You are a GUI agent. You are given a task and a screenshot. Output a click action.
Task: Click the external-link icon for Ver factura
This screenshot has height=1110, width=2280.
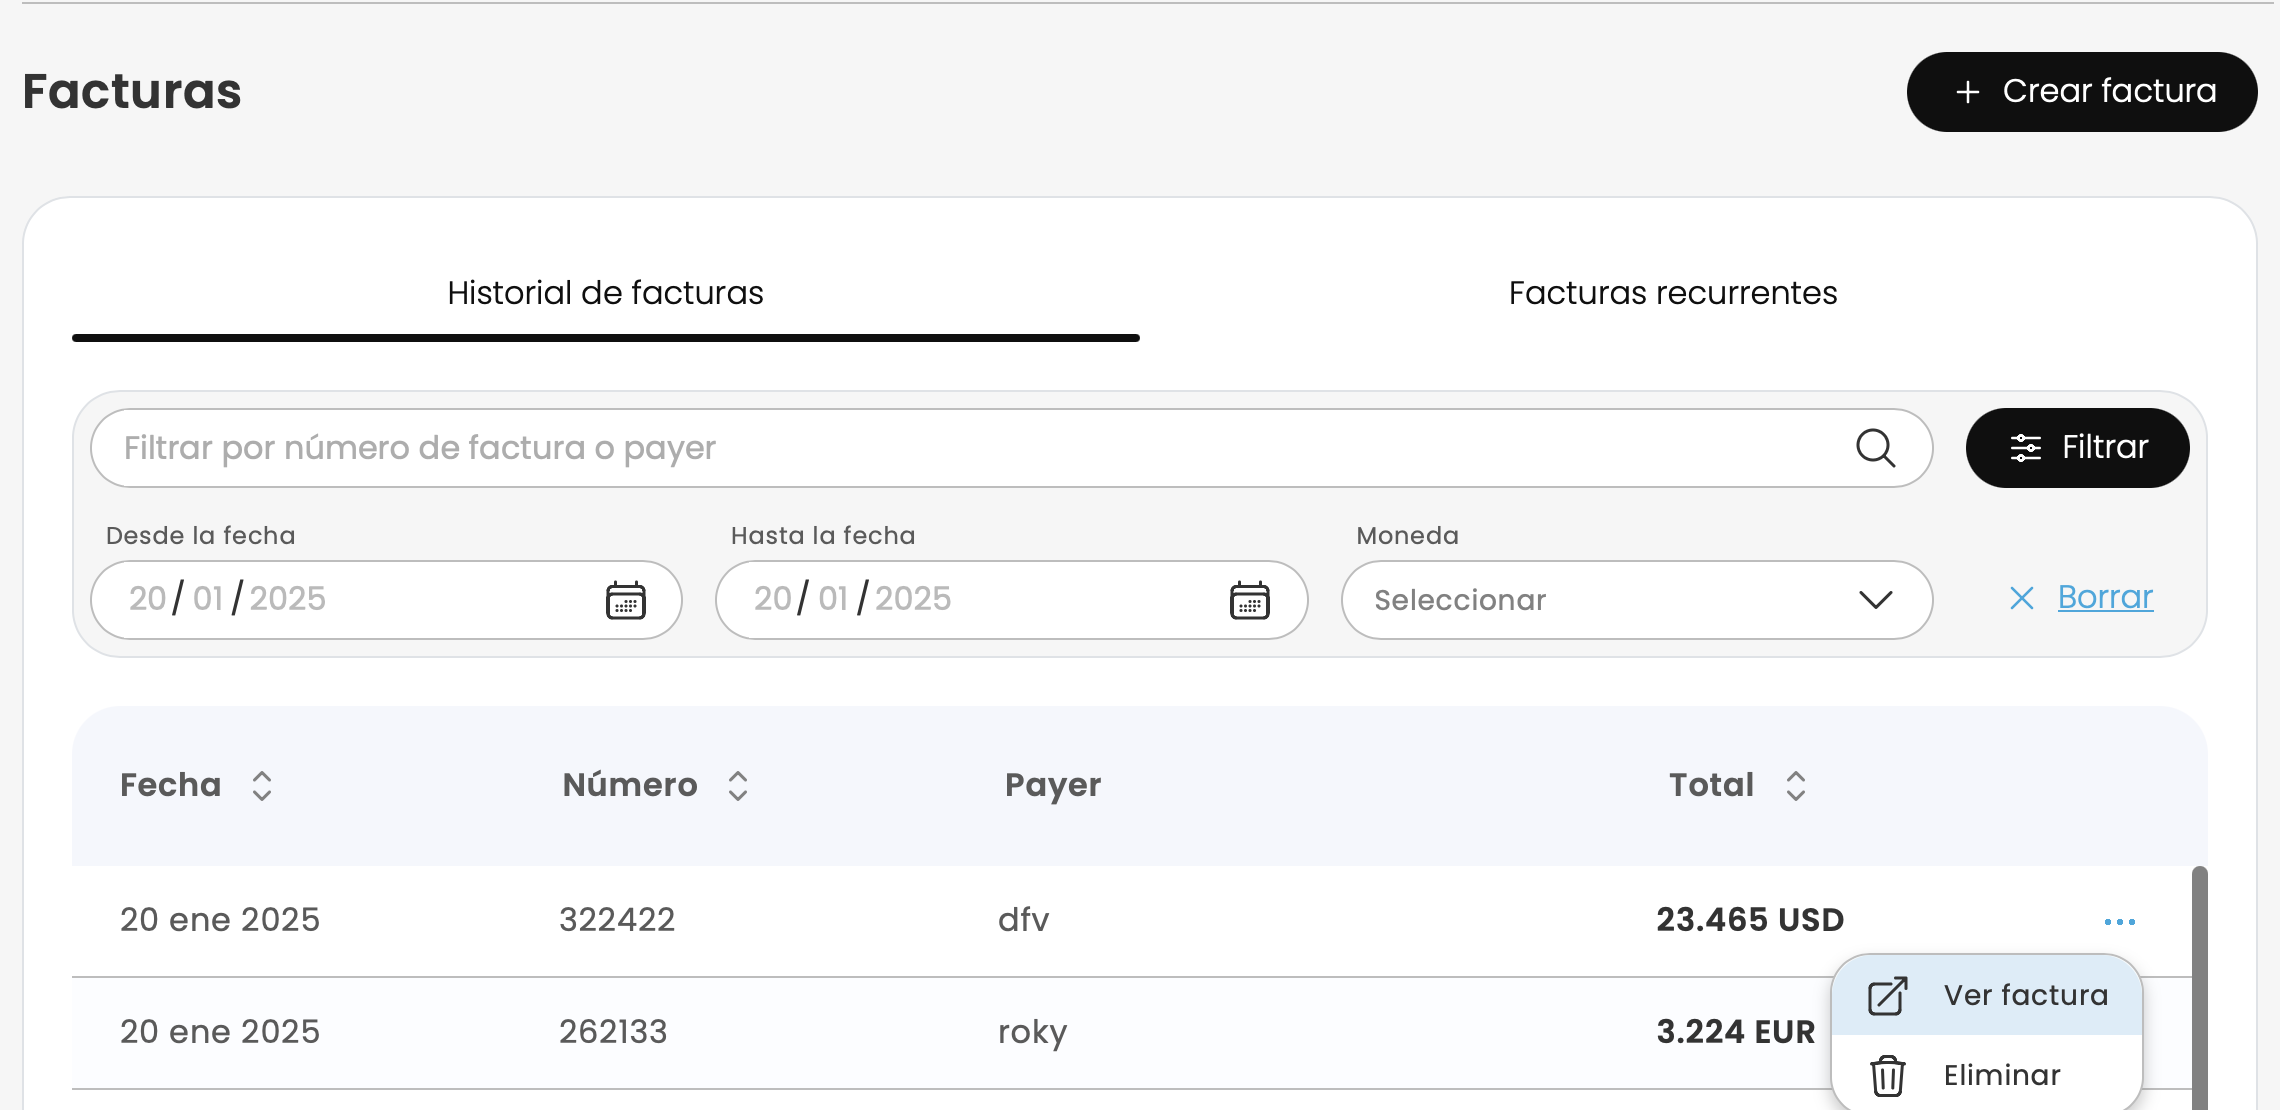(1887, 996)
